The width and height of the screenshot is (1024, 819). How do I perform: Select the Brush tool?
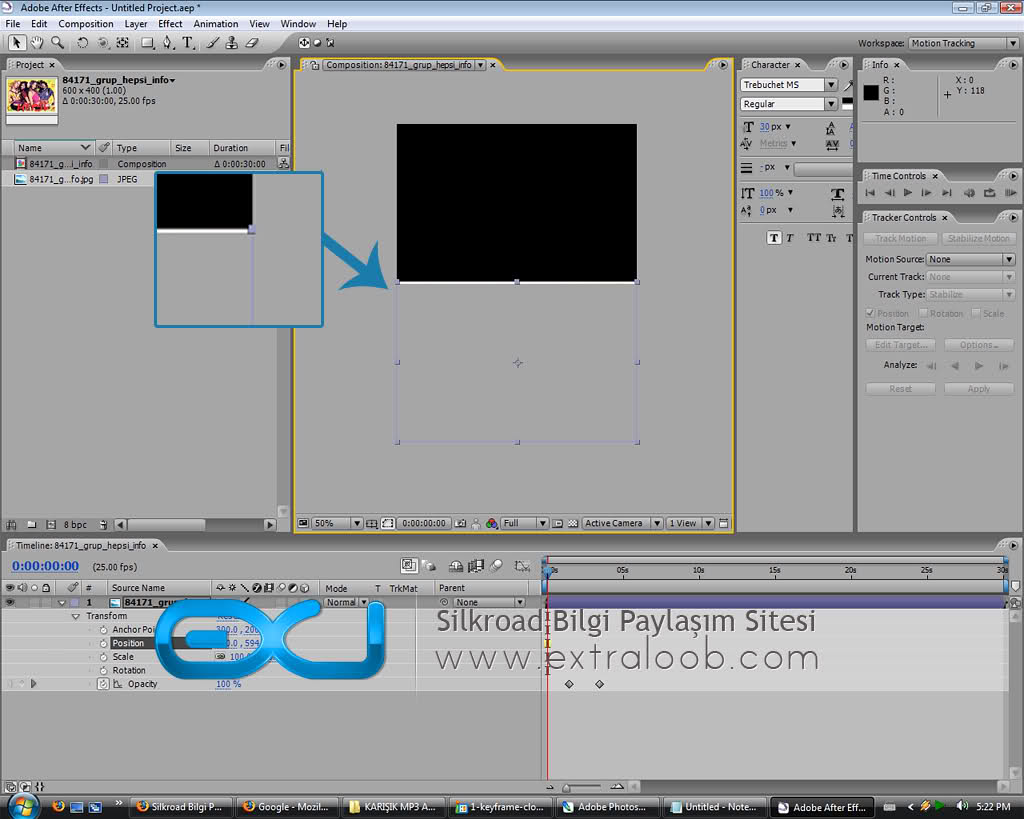tap(213, 43)
